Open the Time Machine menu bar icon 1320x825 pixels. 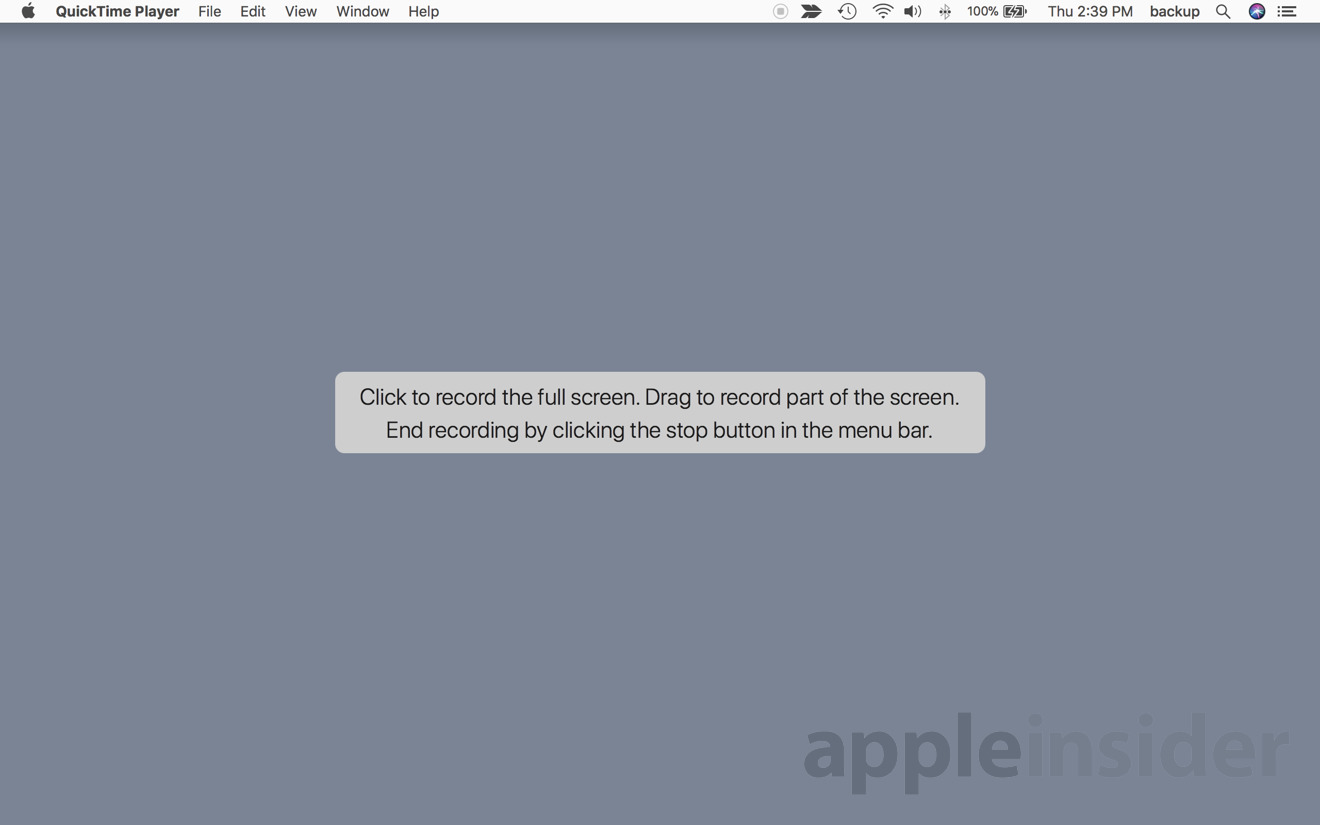coord(847,11)
